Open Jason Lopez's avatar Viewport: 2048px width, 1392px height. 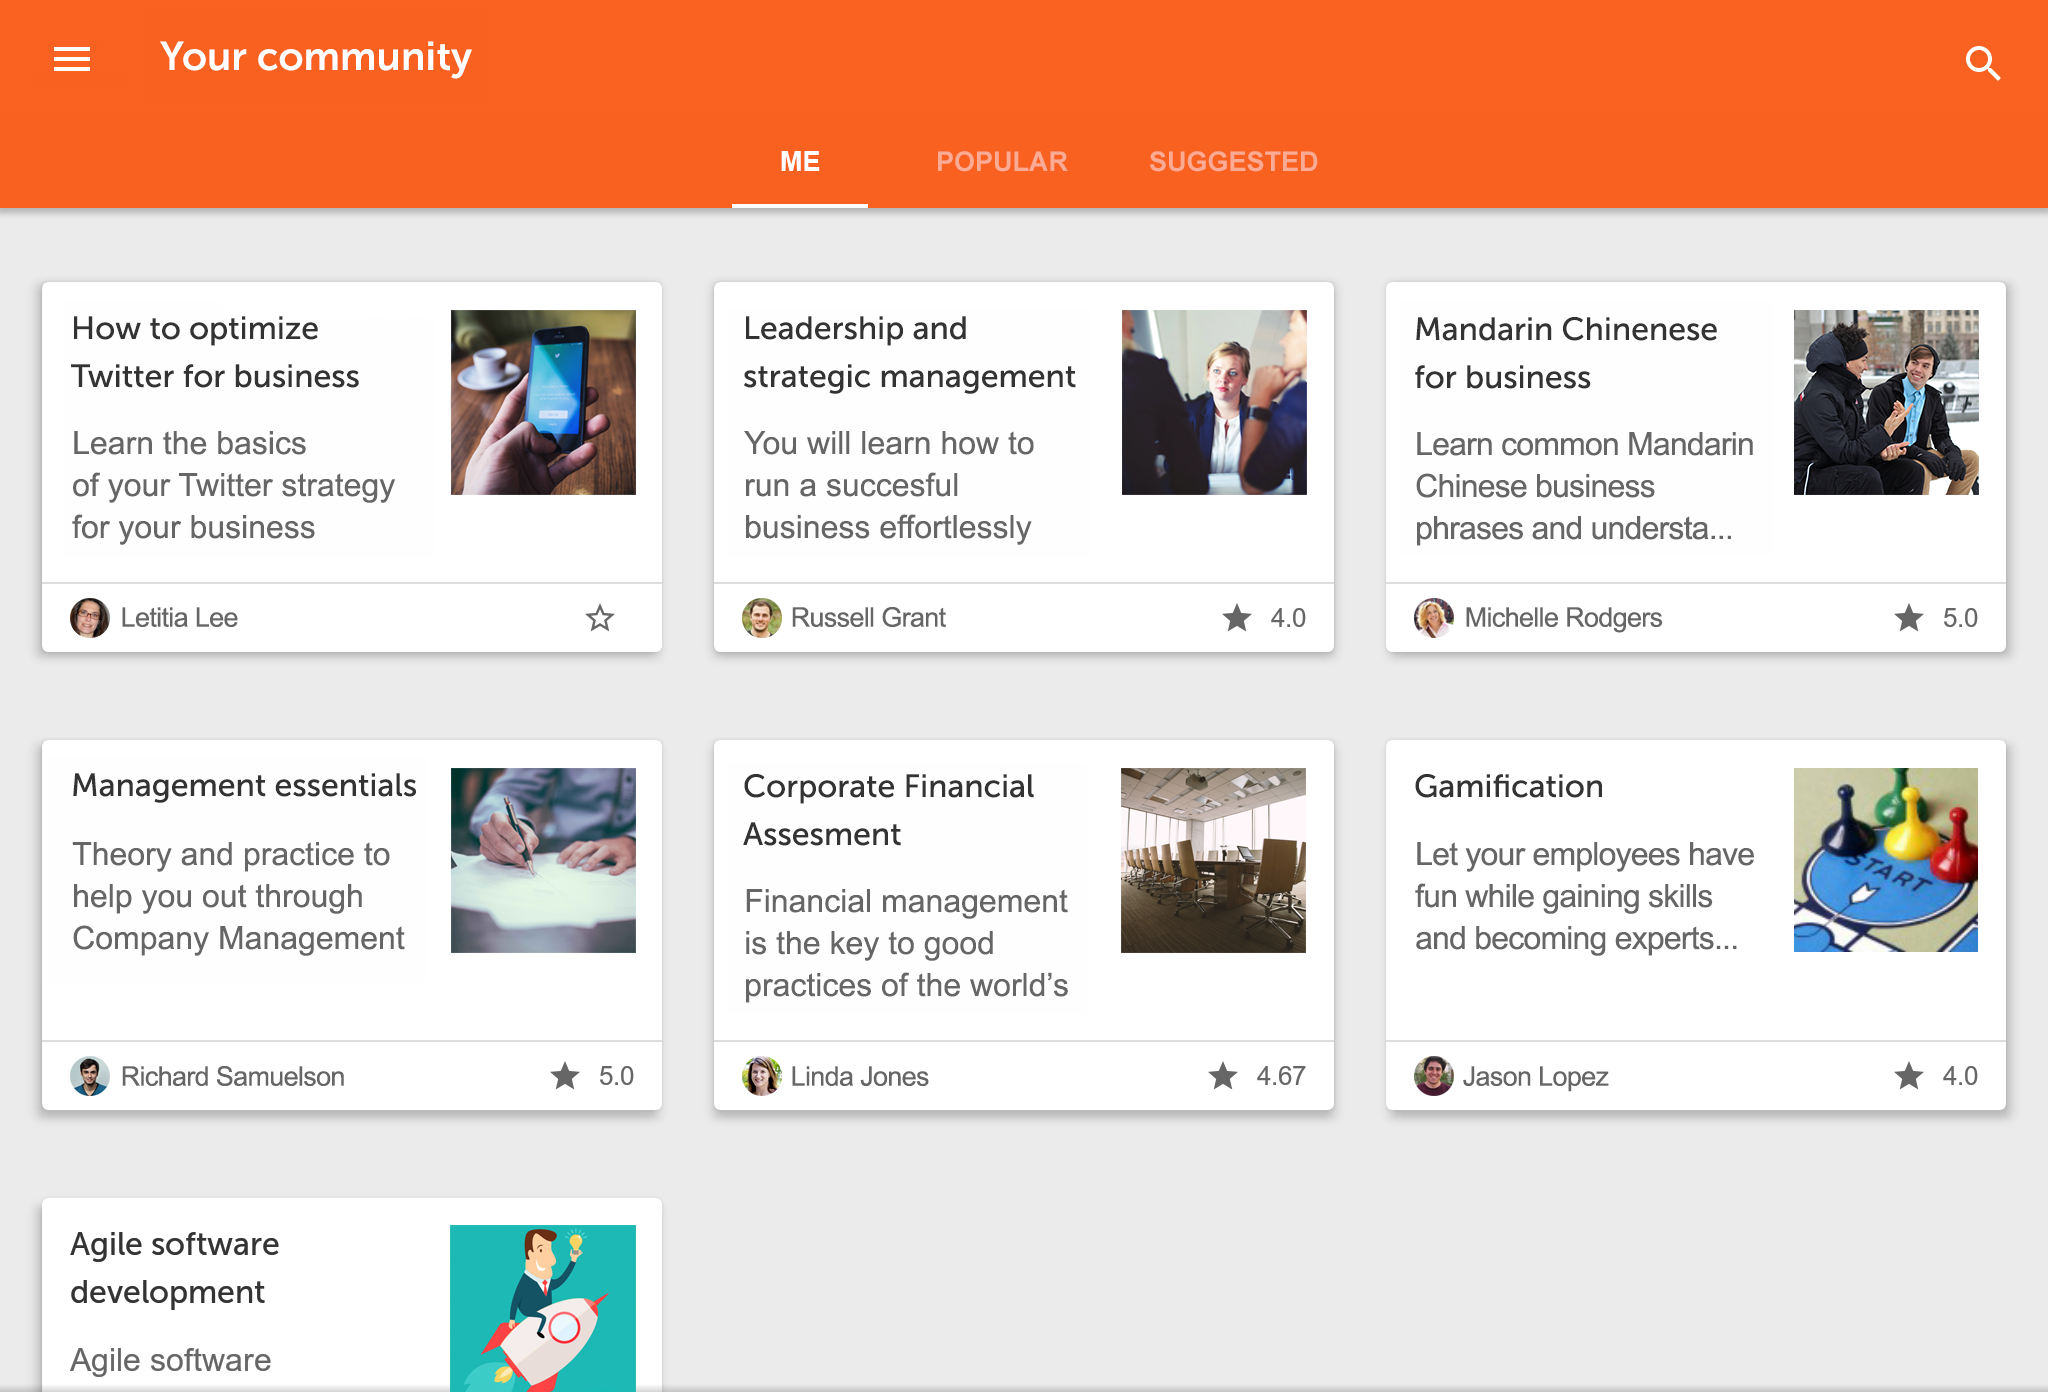pyautogui.click(x=1434, y=1076)
